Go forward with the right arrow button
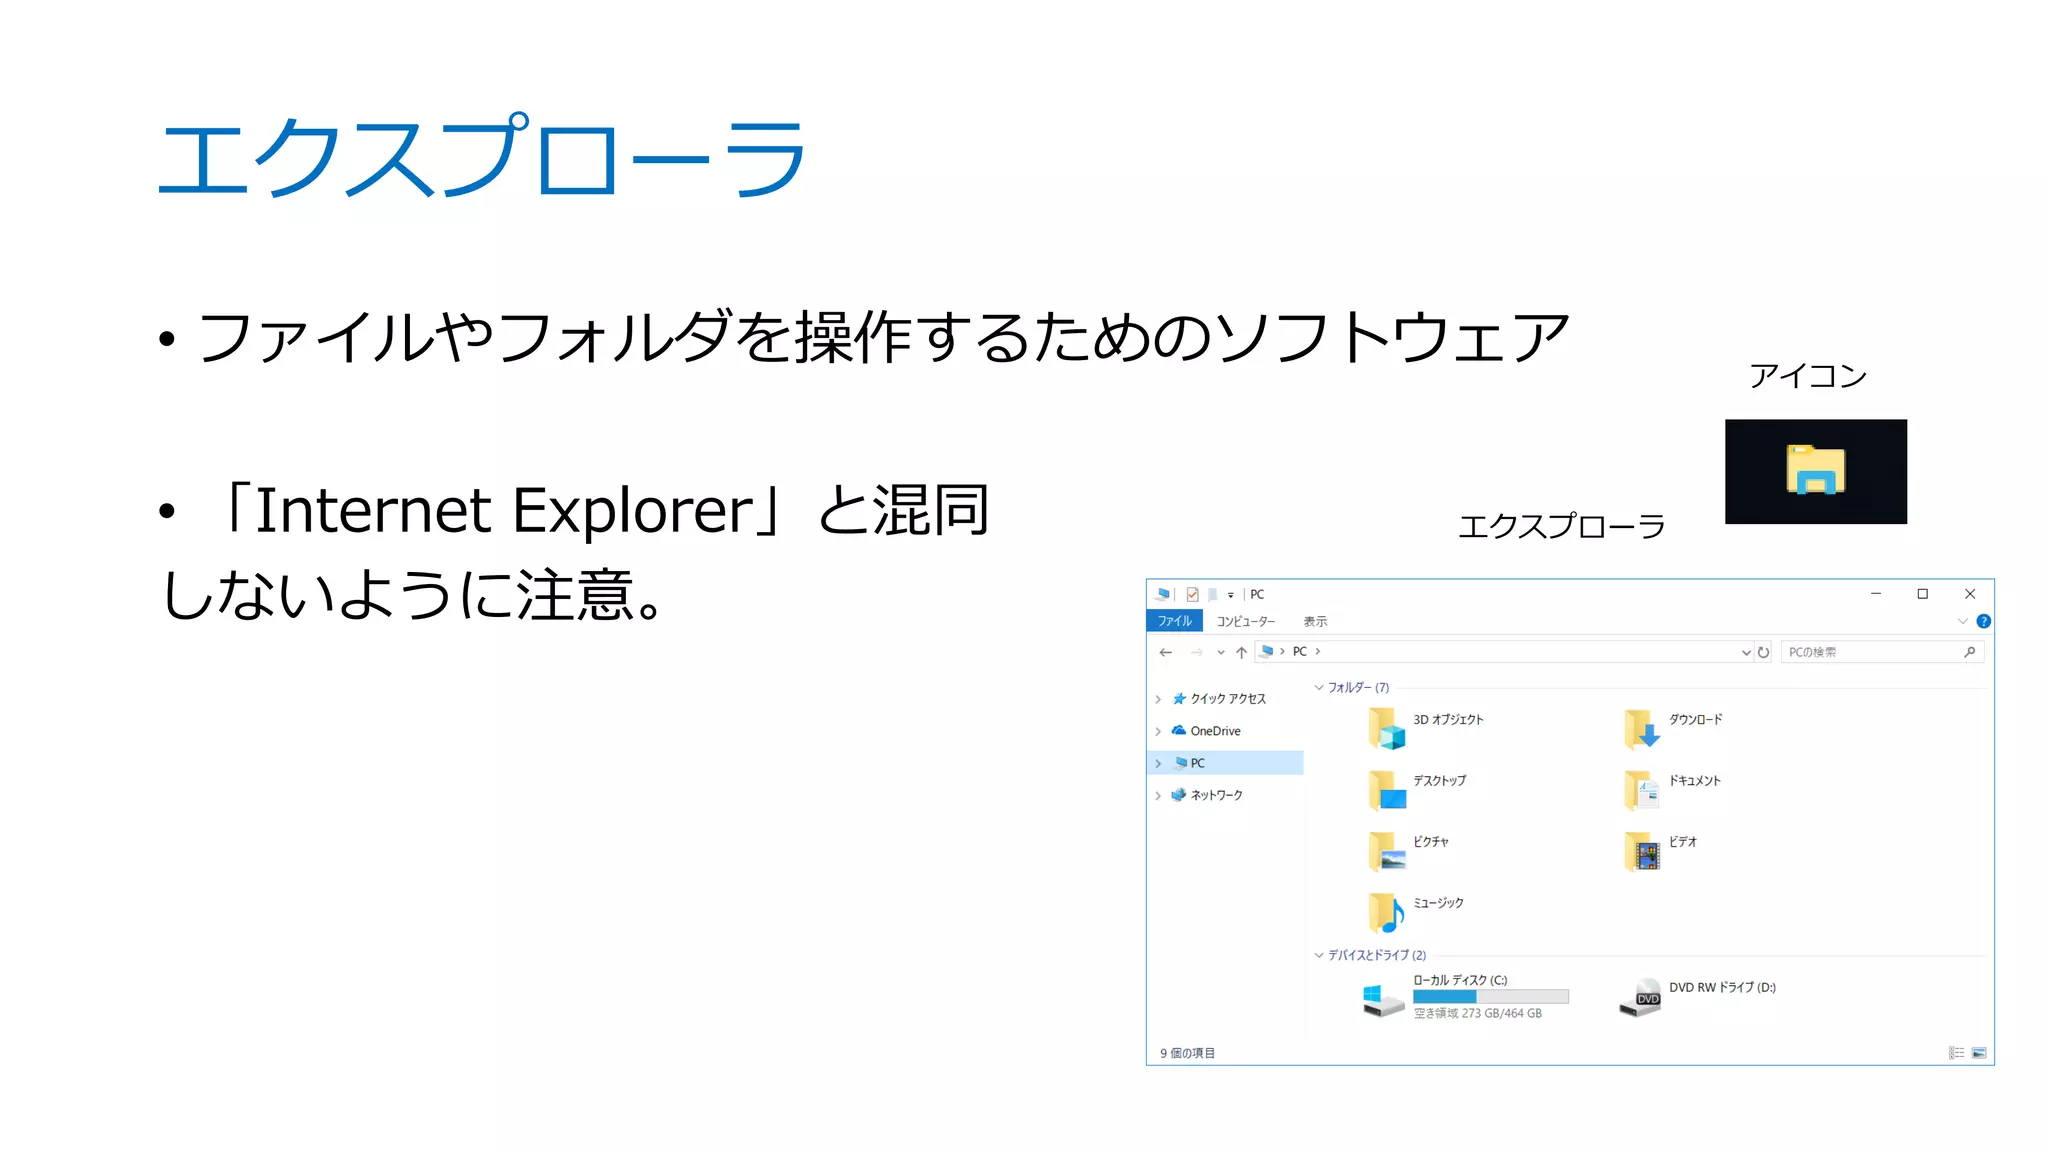The image size is (2048, 1152). tap(1196, 652)
